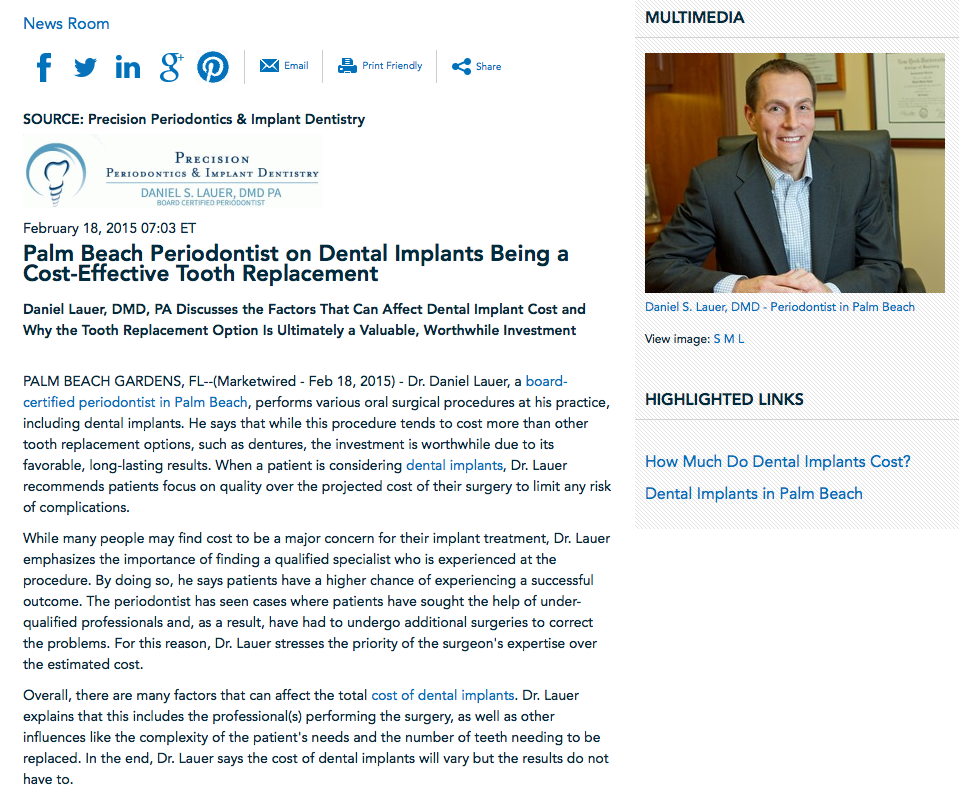Open the Share text link
962x797 pixels.
pyautogui.click(x=488, y=66)
